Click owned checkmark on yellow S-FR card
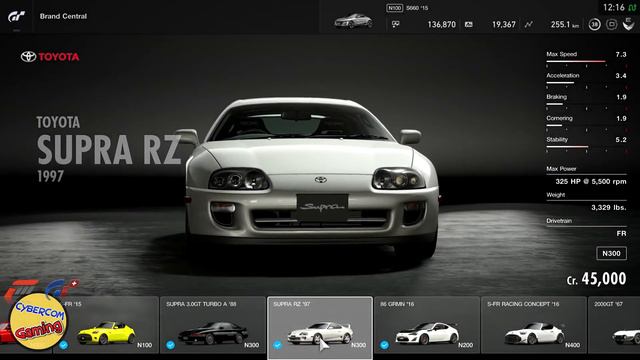This screenshot has height=360, width=640. pos(64,345)
